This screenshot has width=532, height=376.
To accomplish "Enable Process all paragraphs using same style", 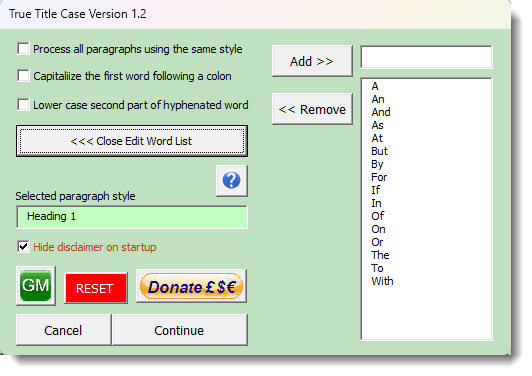I will pyautogui.click(x=23, y=49).
